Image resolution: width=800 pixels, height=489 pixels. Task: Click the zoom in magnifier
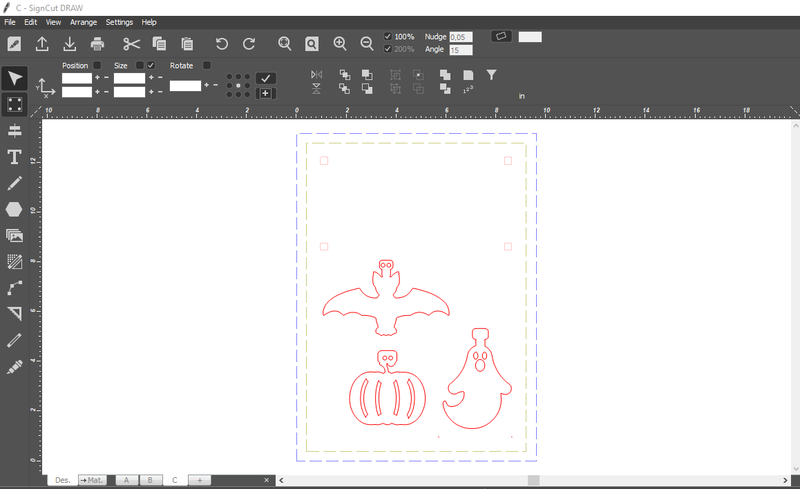(340, 44)
